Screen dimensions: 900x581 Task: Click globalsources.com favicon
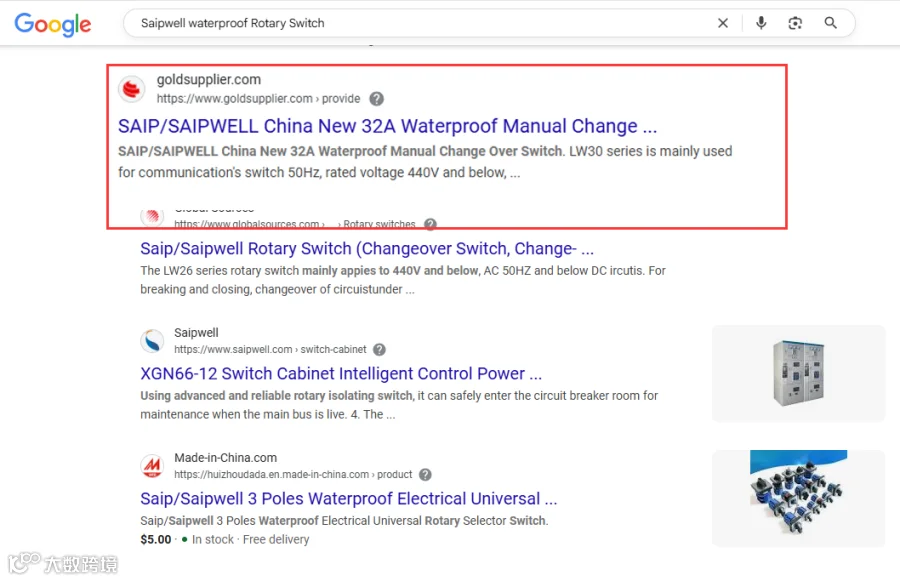pyautogui.click(x=152, y=216)
